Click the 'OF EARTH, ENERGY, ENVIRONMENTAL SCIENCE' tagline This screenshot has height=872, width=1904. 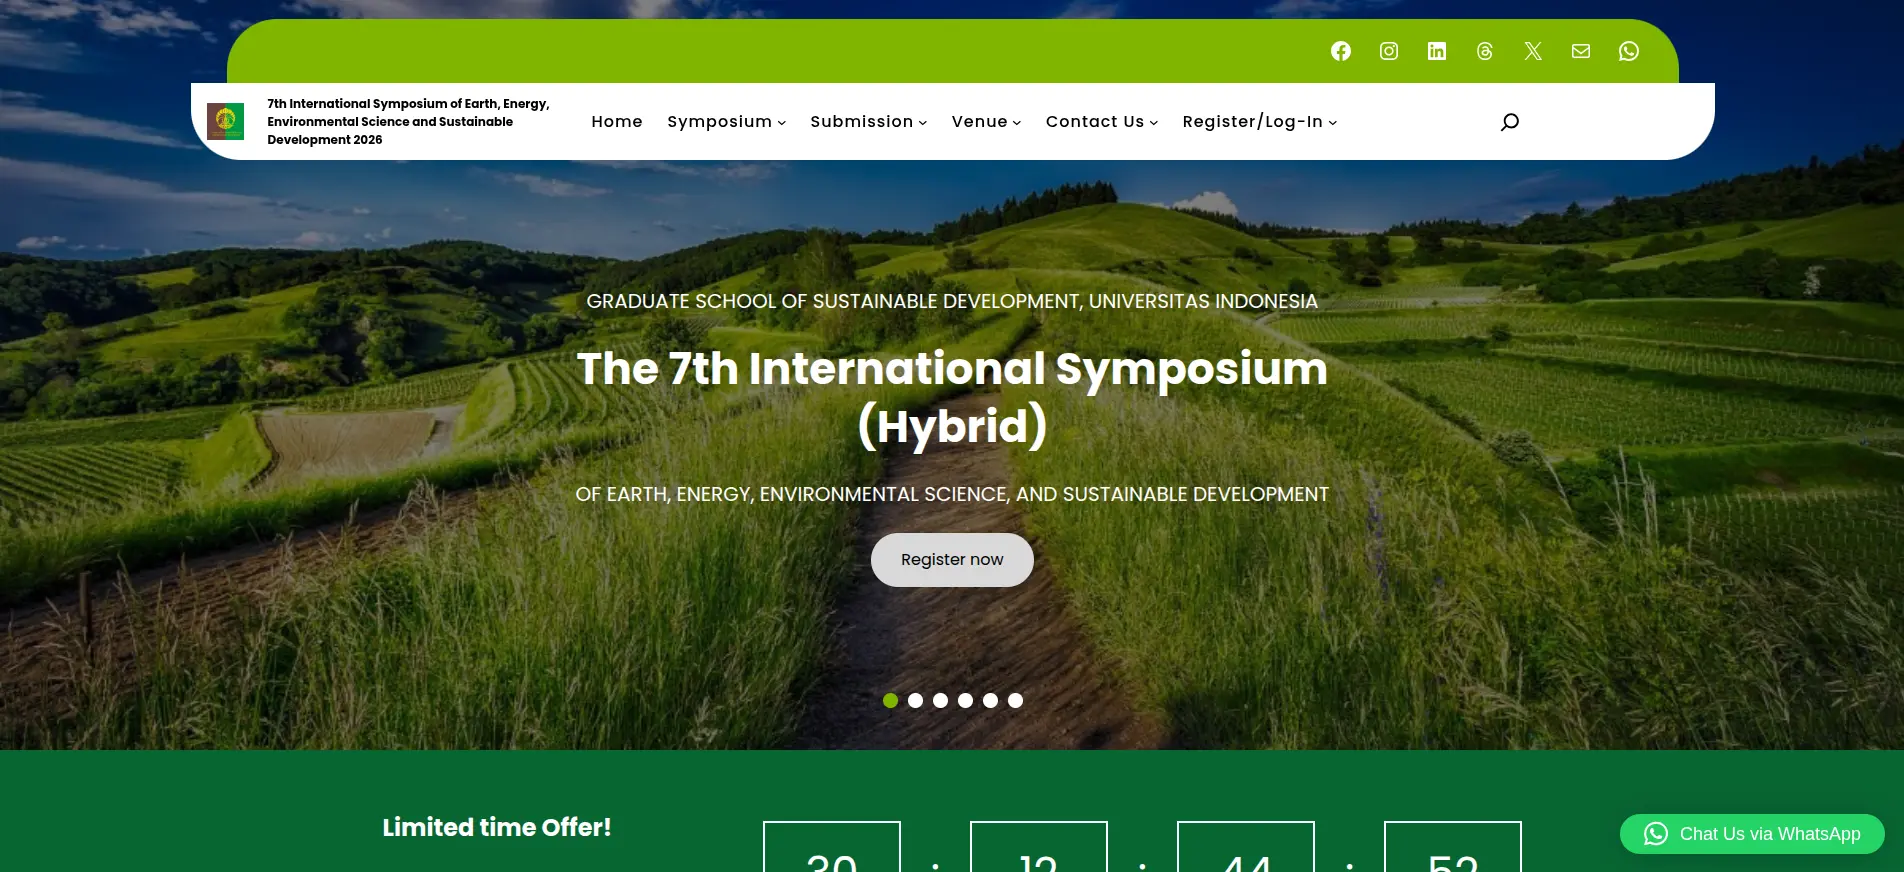pos(952,494)
